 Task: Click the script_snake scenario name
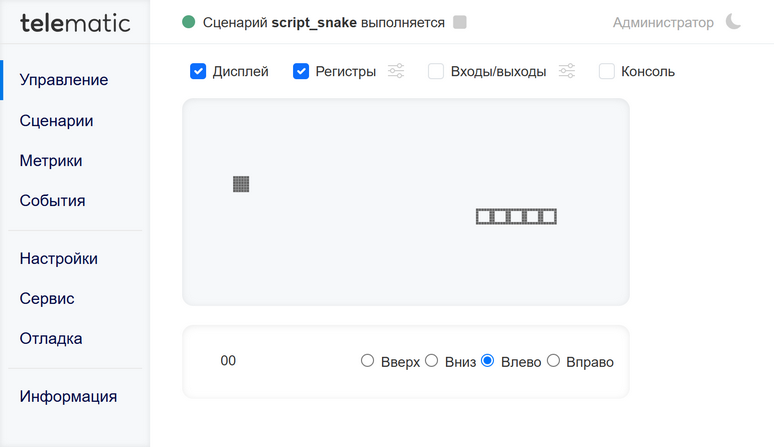(314, 23)
